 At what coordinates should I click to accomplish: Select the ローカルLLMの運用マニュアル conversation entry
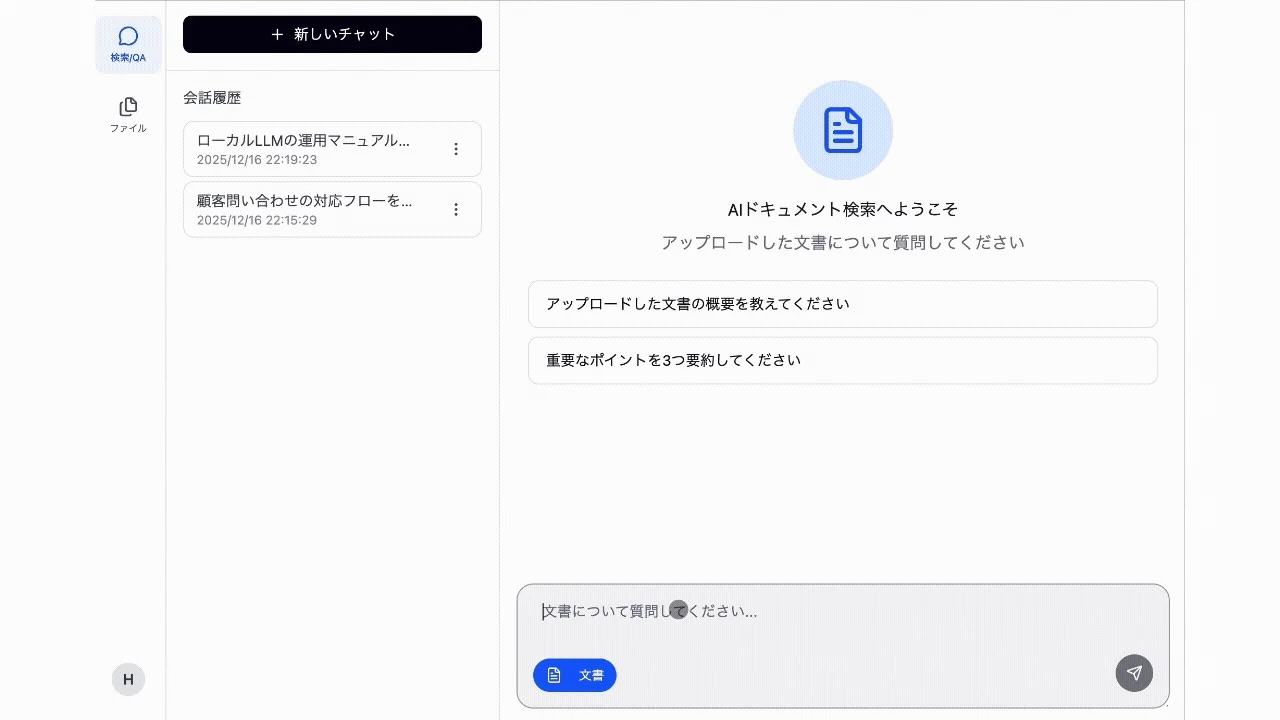pos(310,148)
